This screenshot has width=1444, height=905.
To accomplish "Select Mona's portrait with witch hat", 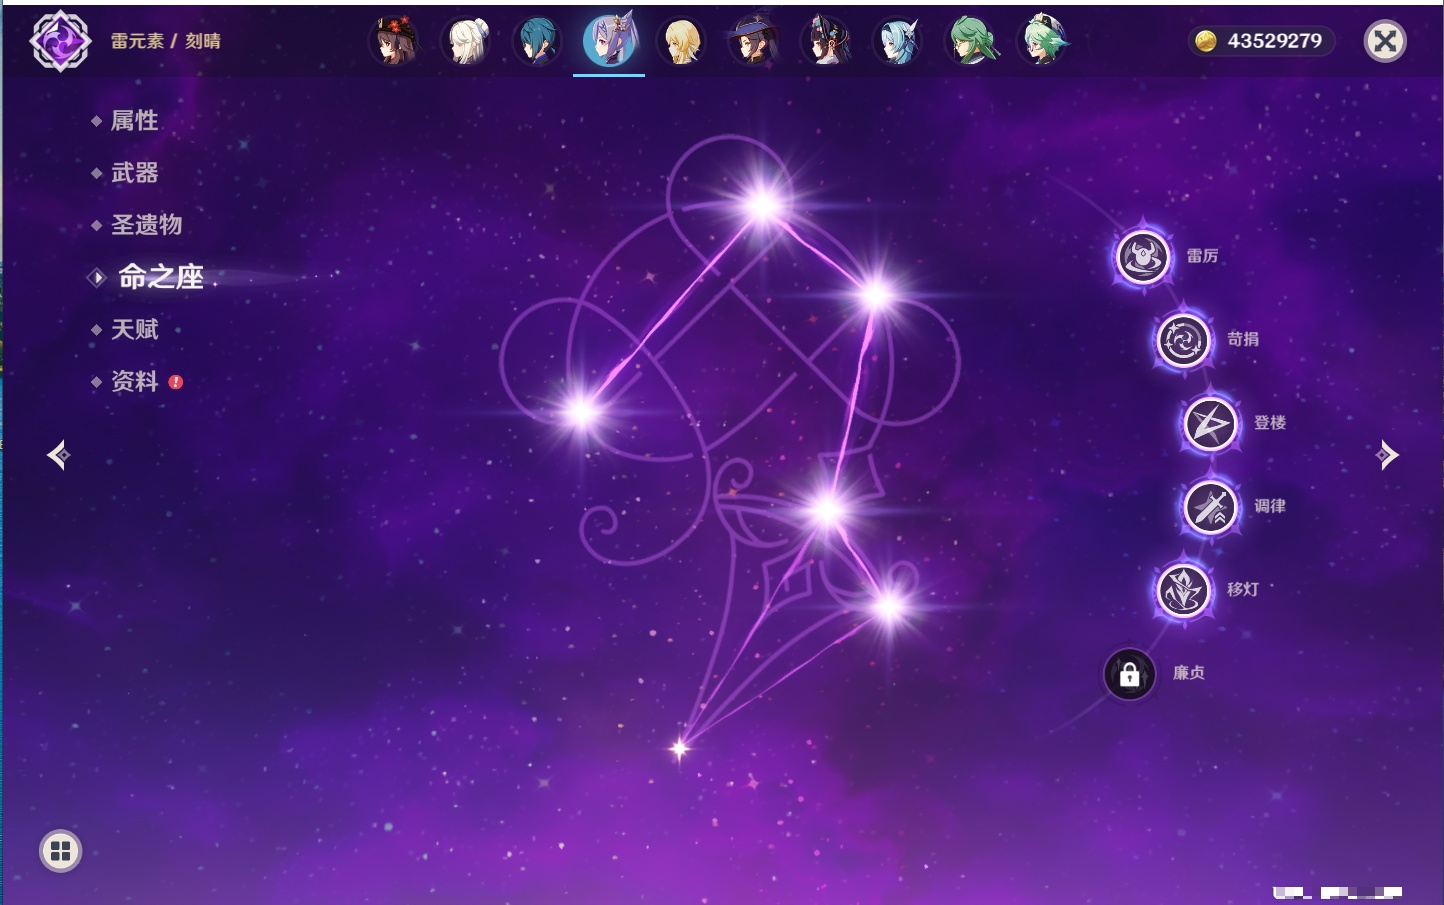I will [753, 42].
